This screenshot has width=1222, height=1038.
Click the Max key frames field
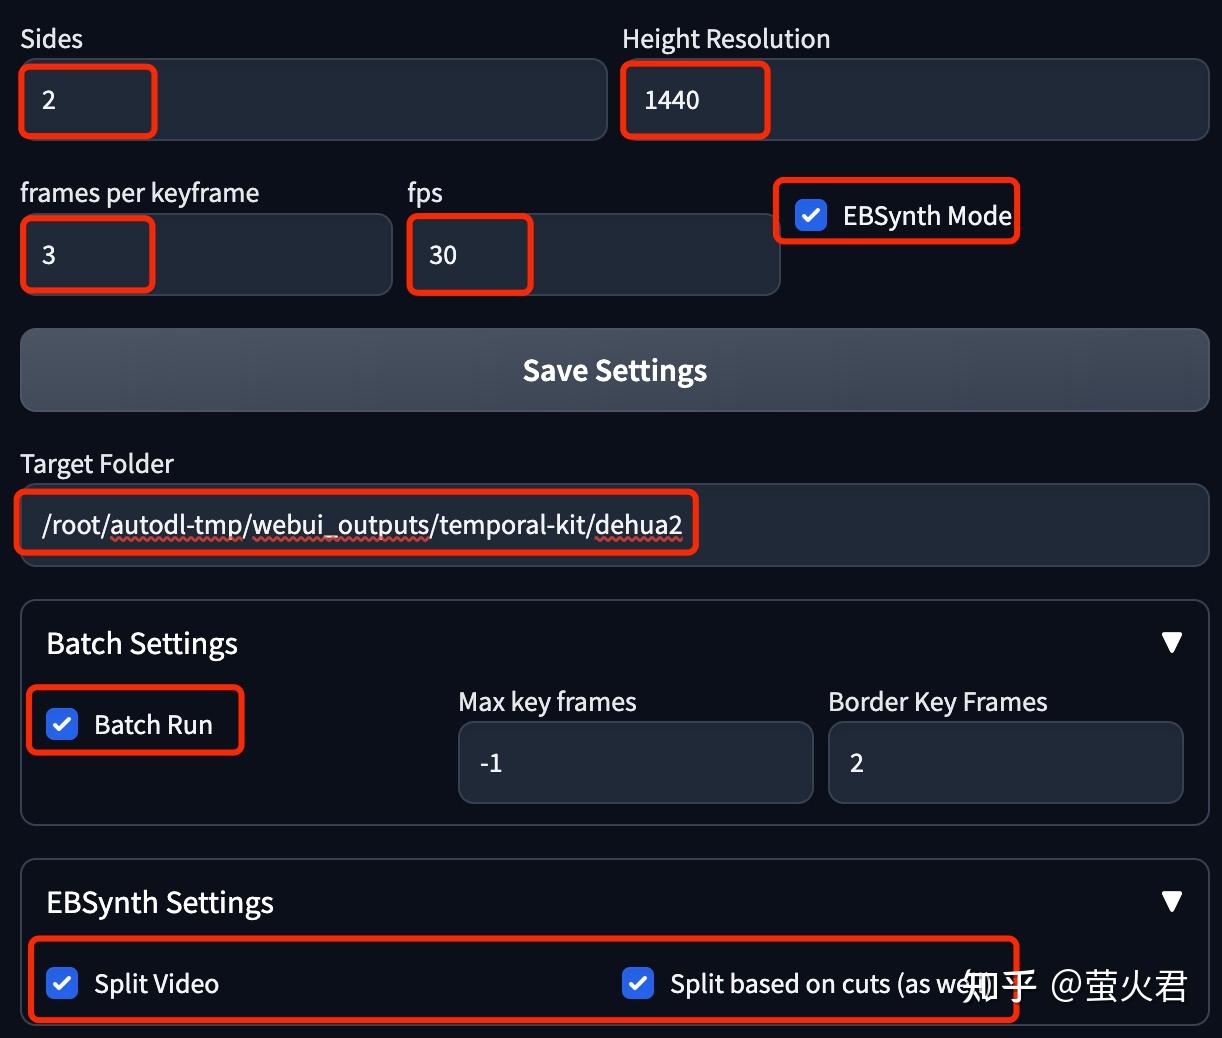coord(635,762)
